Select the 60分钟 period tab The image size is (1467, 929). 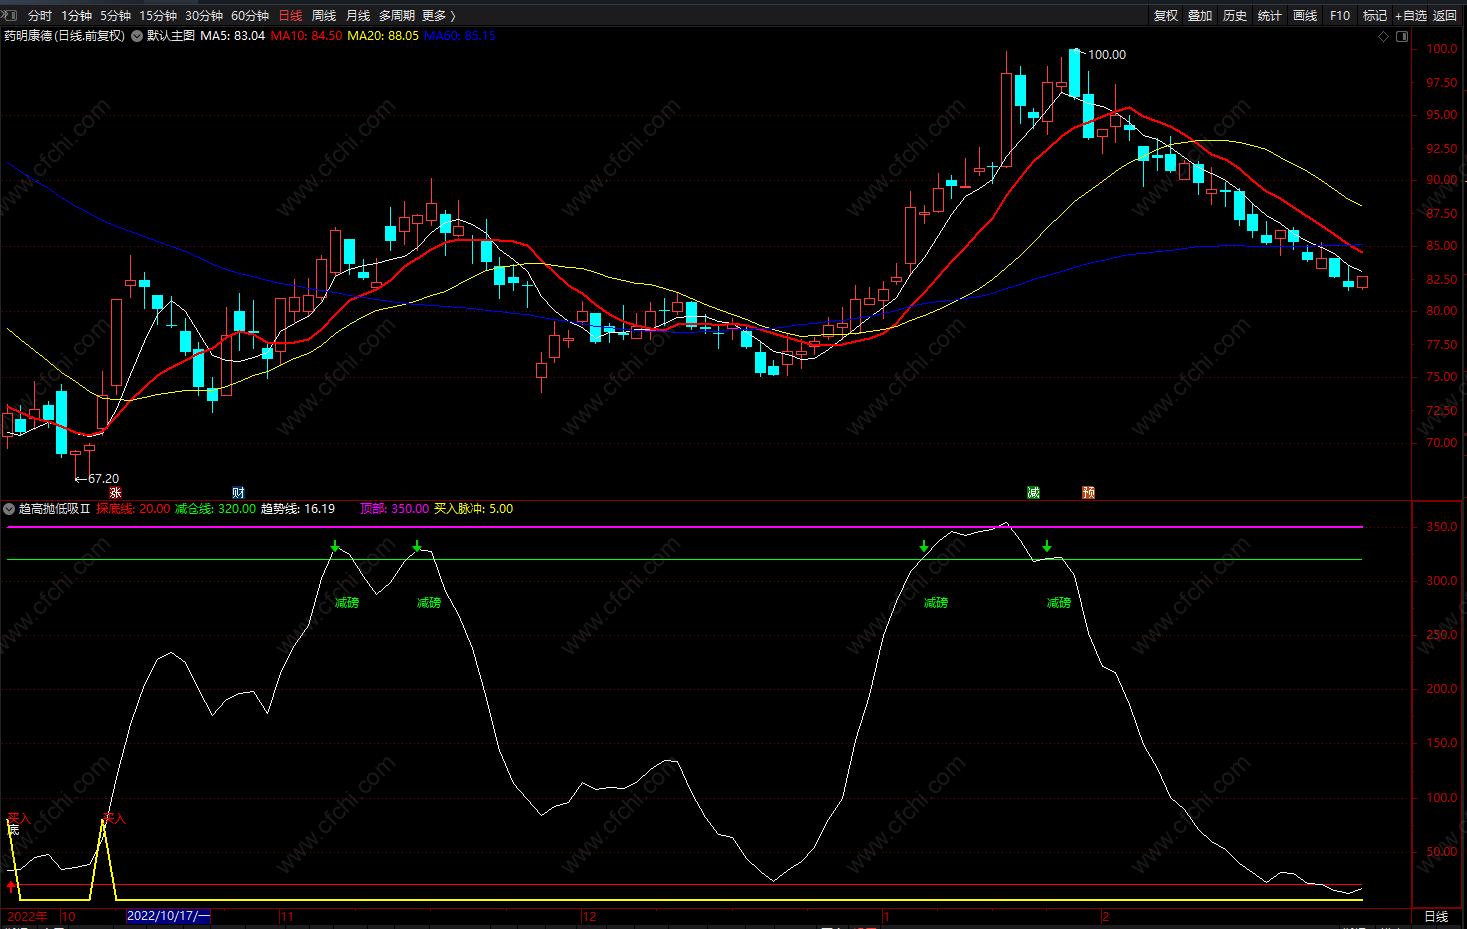[250, 16]
